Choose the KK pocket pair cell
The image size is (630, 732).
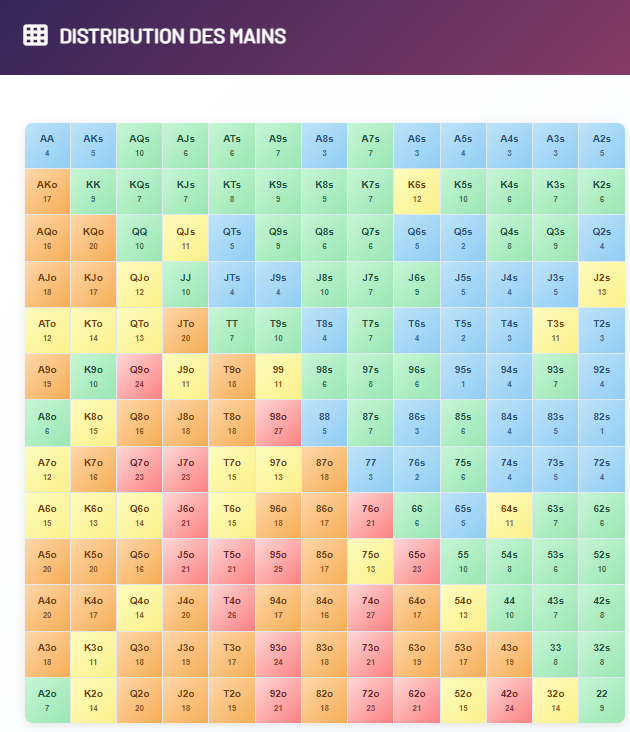point(93,191)
